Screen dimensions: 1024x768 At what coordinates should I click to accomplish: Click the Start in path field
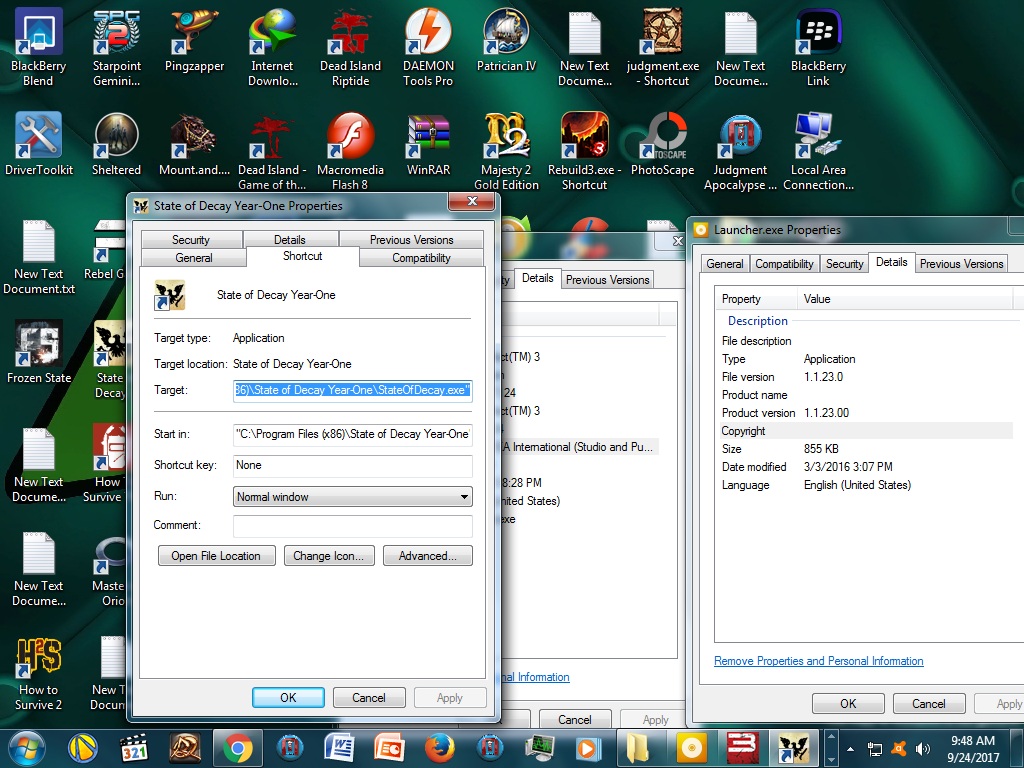coord(353,434)
